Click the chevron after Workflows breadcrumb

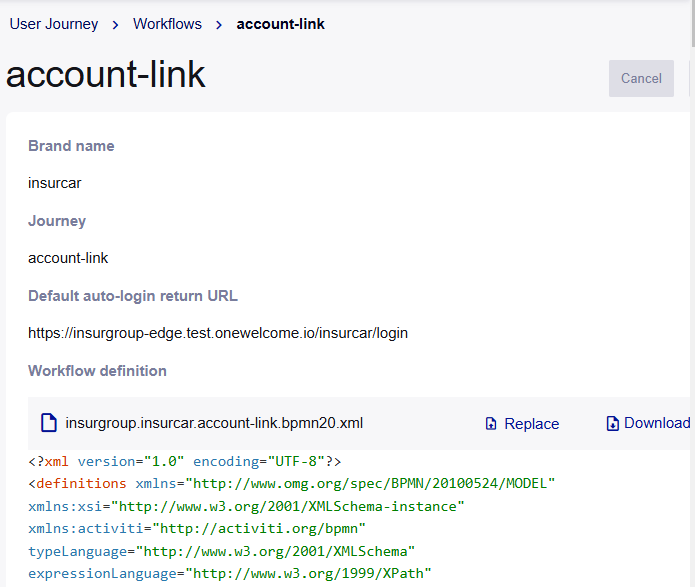[219, 25]
